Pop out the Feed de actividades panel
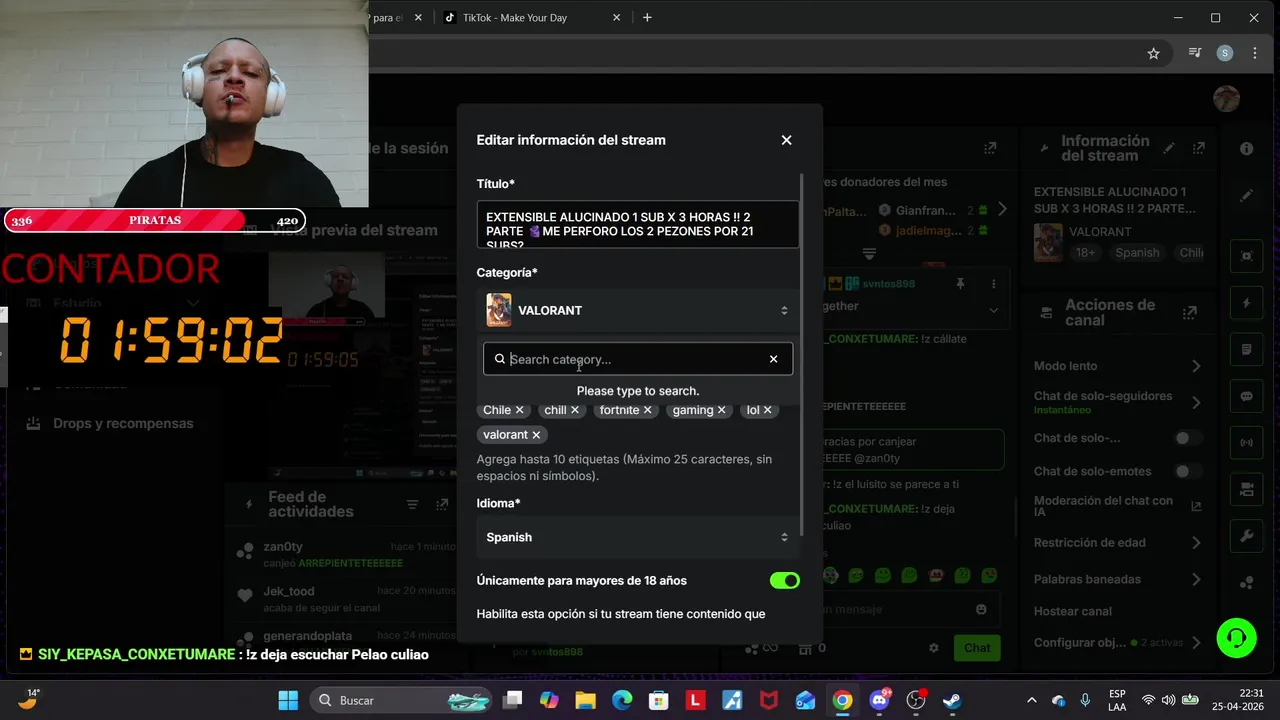The height and width of the screenshot is (720, 1280). [x=442, y=505]
